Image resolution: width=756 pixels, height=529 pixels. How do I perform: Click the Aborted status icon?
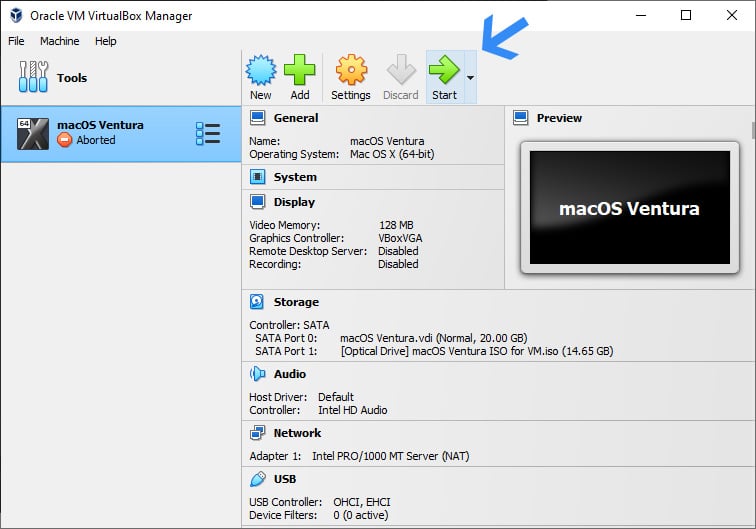click(x=64, y=140)
